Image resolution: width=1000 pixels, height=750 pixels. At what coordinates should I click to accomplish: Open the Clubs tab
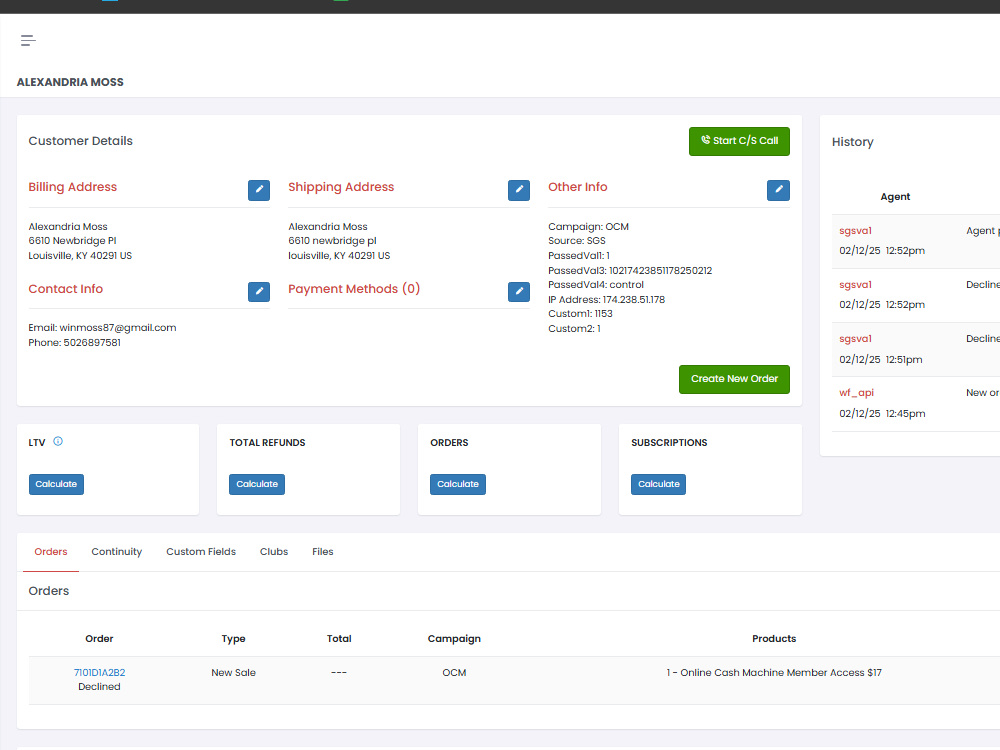(274, 552)
